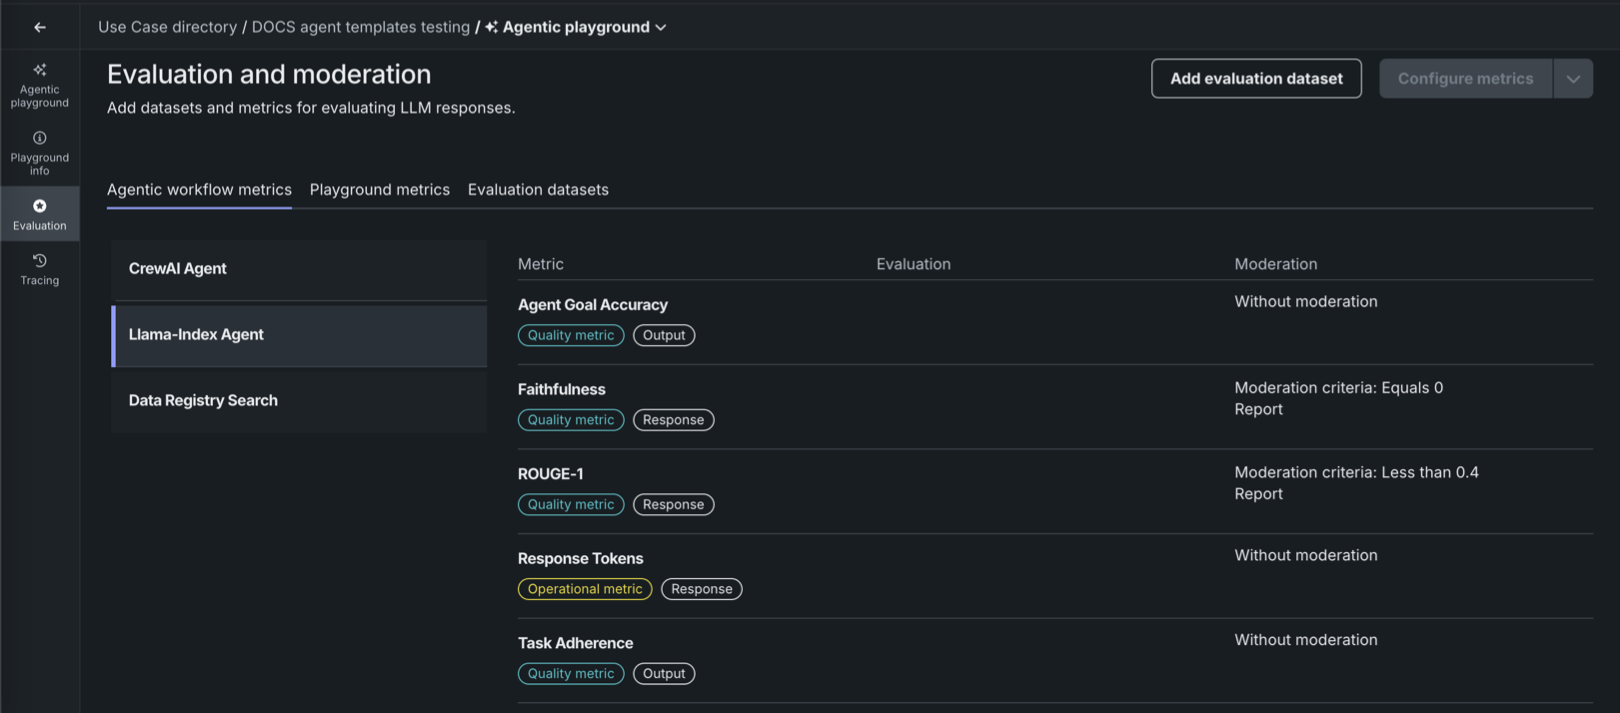Click the Operational metric tag under Response Tokens
Image resolution: width=1620 pixels, height=713 pixels.
click(585, 589)
